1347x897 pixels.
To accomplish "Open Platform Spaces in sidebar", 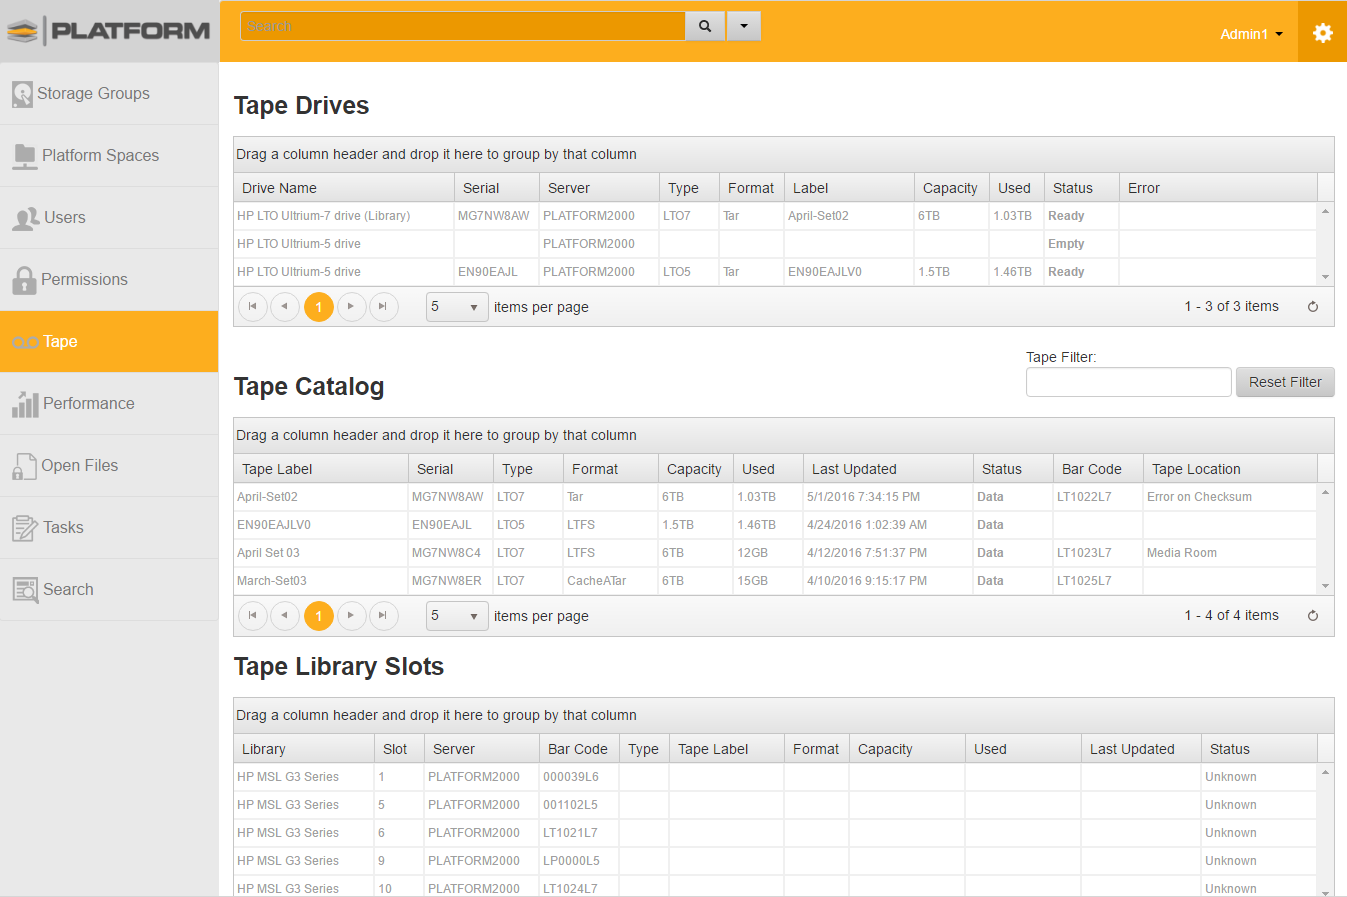I will click(x=109, y=156).
